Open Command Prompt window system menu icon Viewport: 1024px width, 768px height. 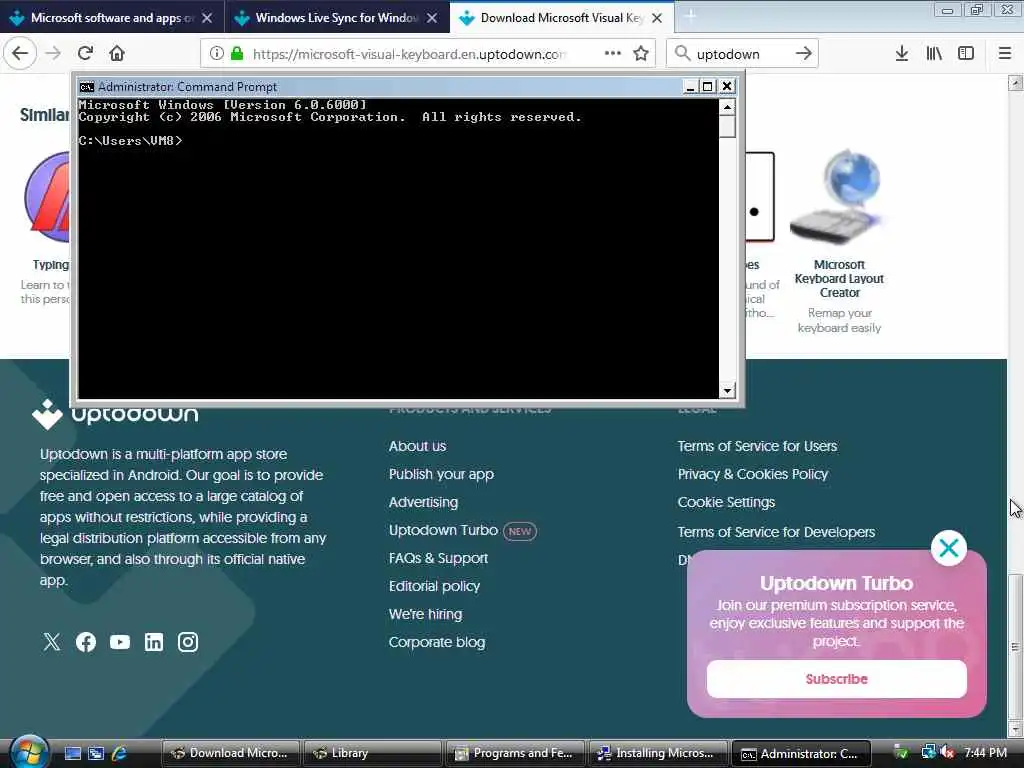[86, 86]
